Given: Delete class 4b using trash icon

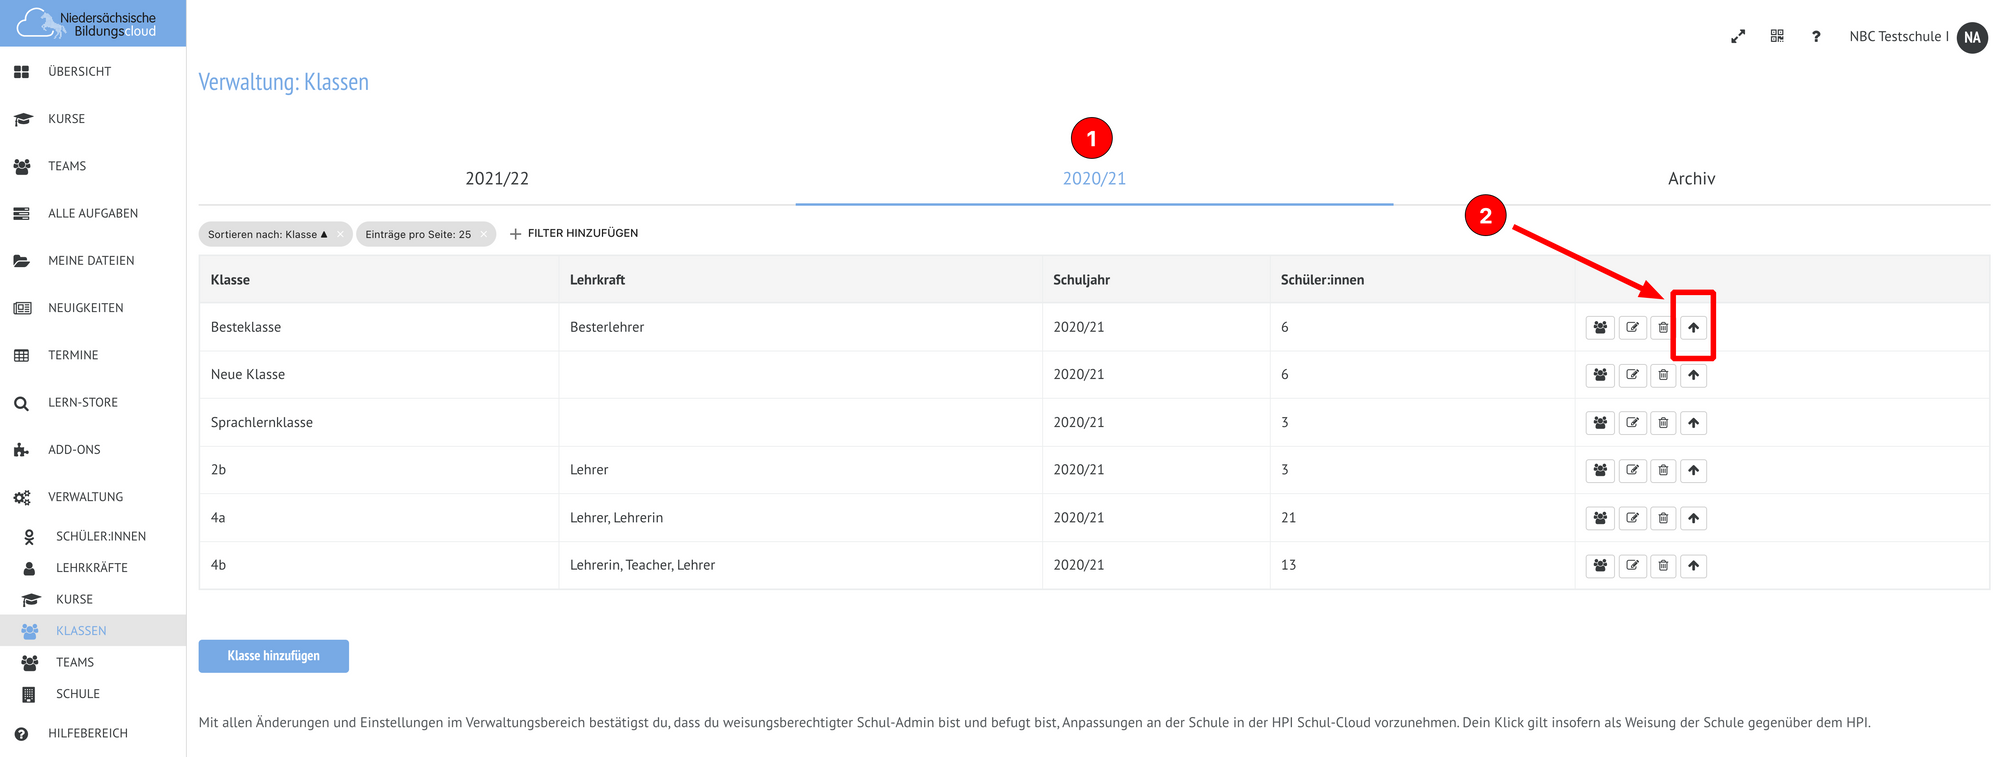Looking at the screenshot, I should point(1663,566).
